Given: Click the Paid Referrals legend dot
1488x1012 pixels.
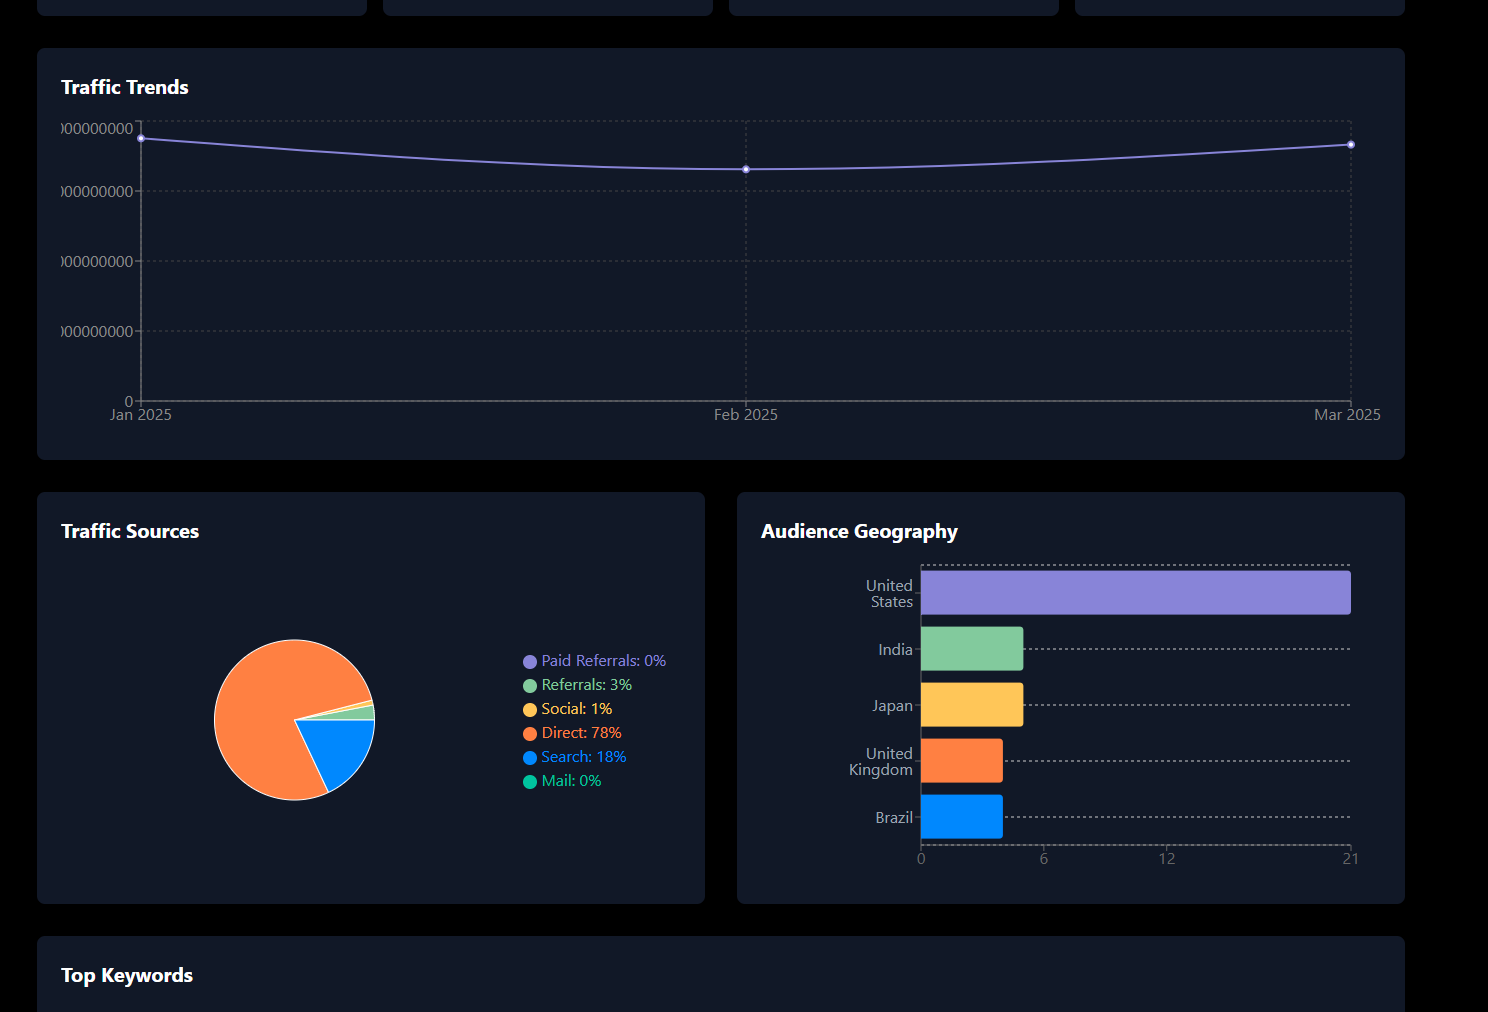Looking at the screenshot, I should point(530,662).
